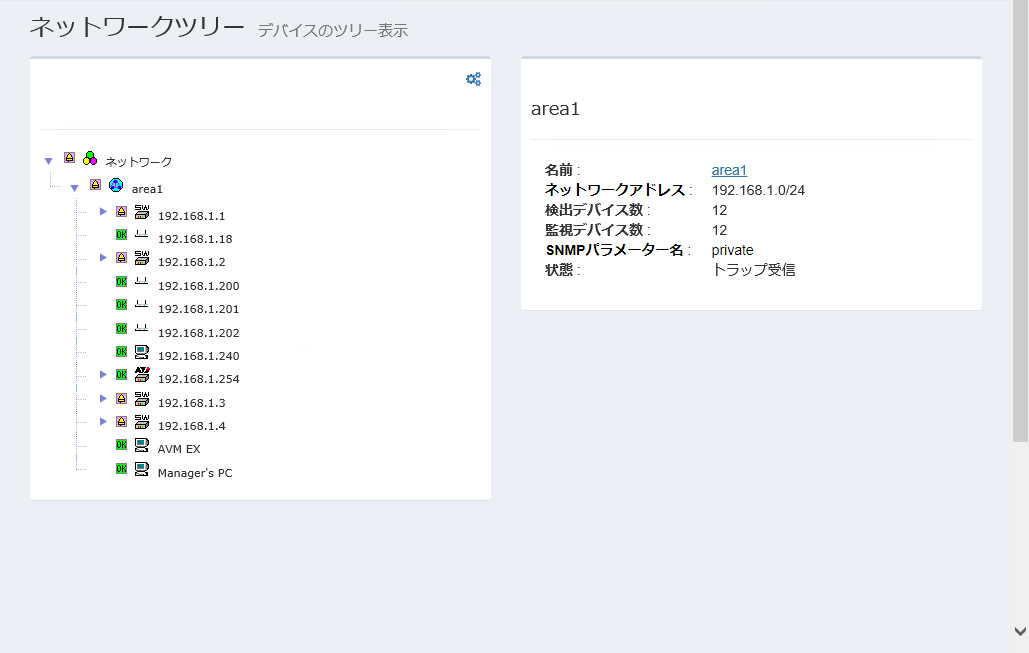
Task: Collapse the ネットワーク root node
Action: 48,161
